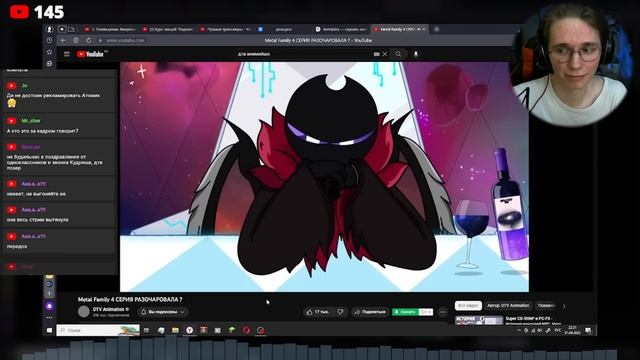Click the Metal Family 4 video title

pyautogui.click(x=130, y=300)
